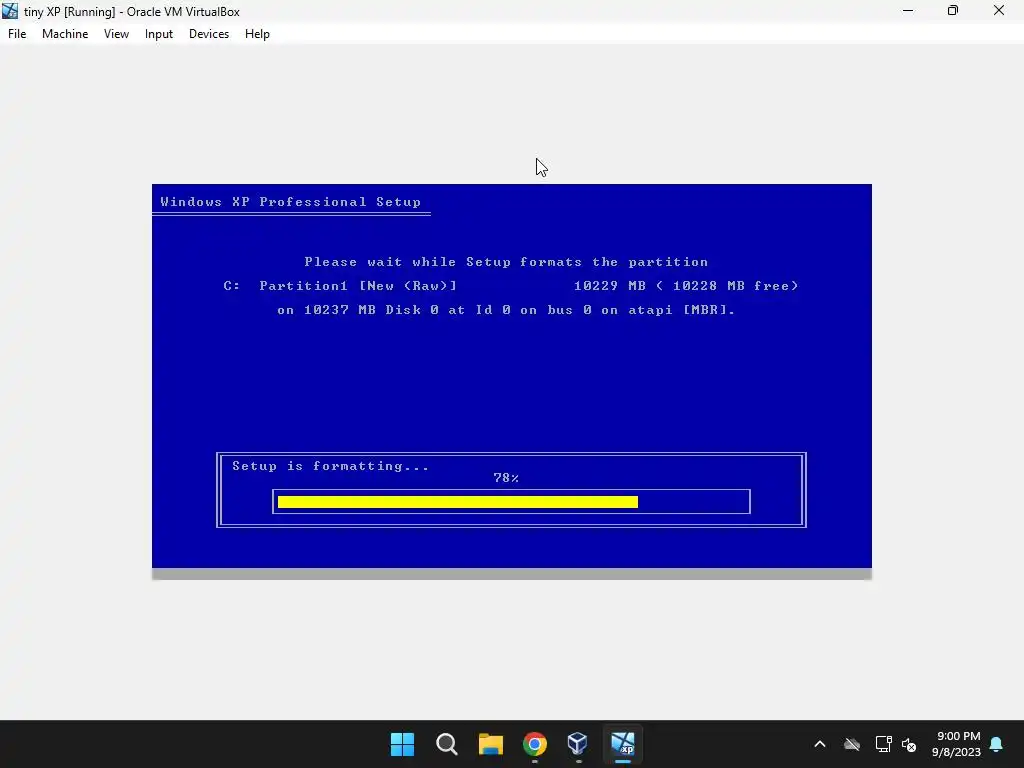Open the Help menu

[257, 34]
